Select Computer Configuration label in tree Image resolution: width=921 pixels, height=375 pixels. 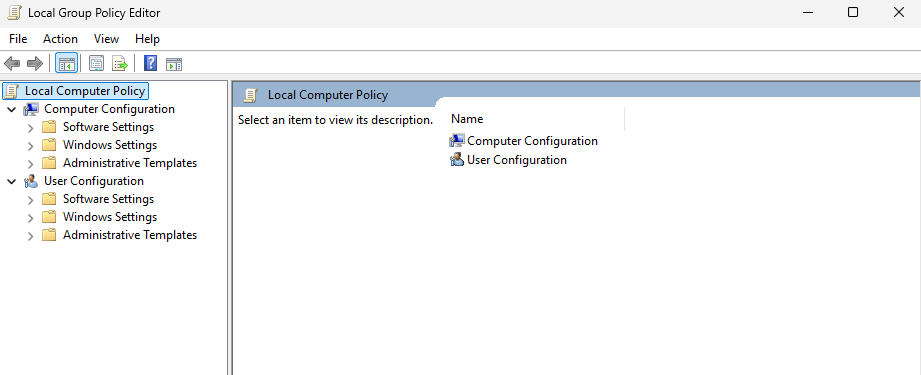[x=109, y=109]
